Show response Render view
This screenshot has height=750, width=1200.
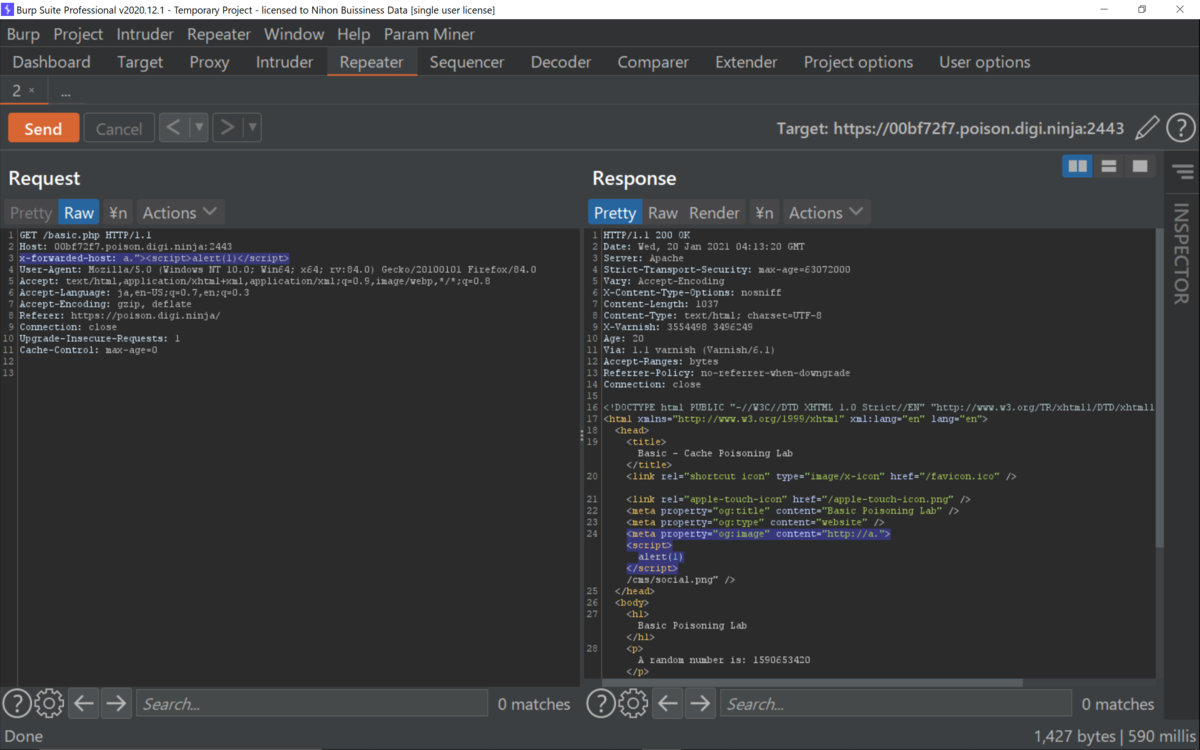(714, 212)
